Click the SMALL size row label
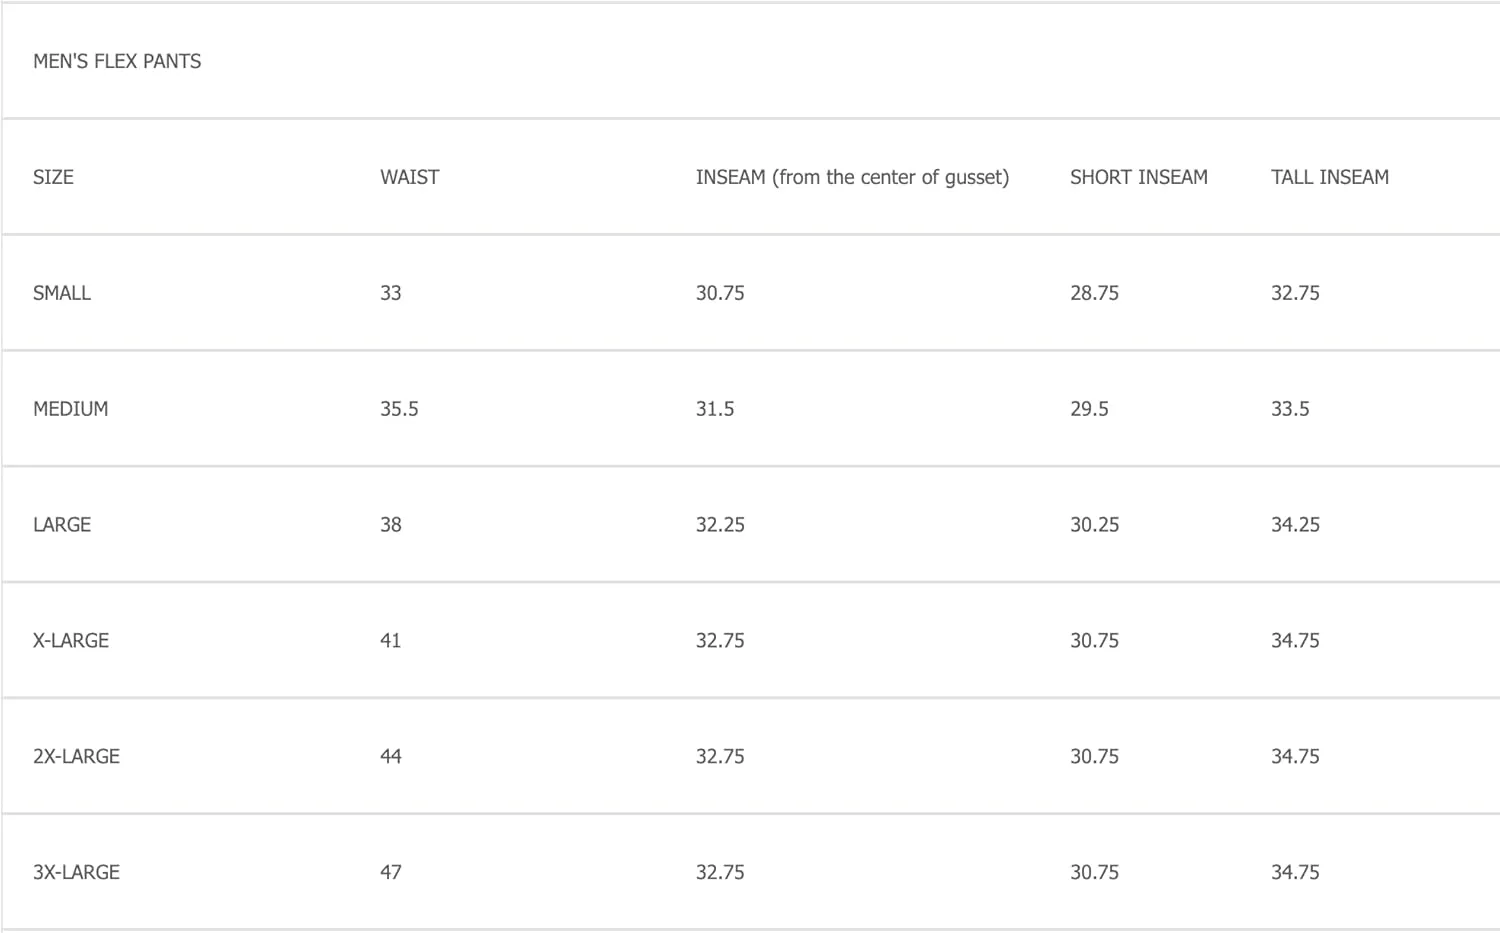The height and width of the screenshot is (933, 1500). 62,293
